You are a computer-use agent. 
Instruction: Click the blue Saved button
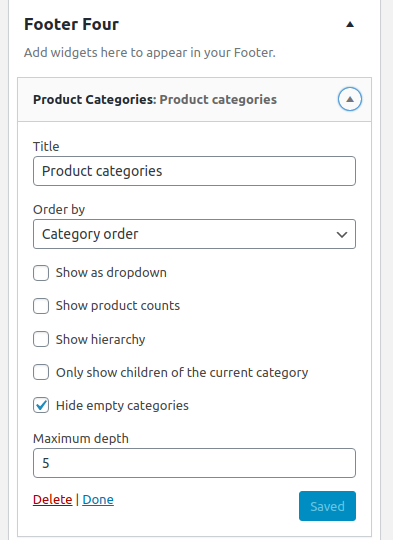[x=327, y=506]
